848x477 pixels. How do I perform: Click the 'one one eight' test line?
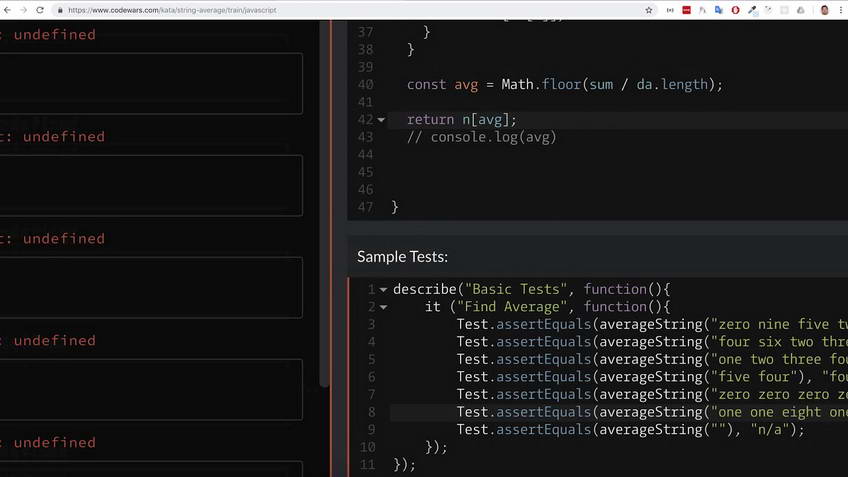click(x=652, y=412)
